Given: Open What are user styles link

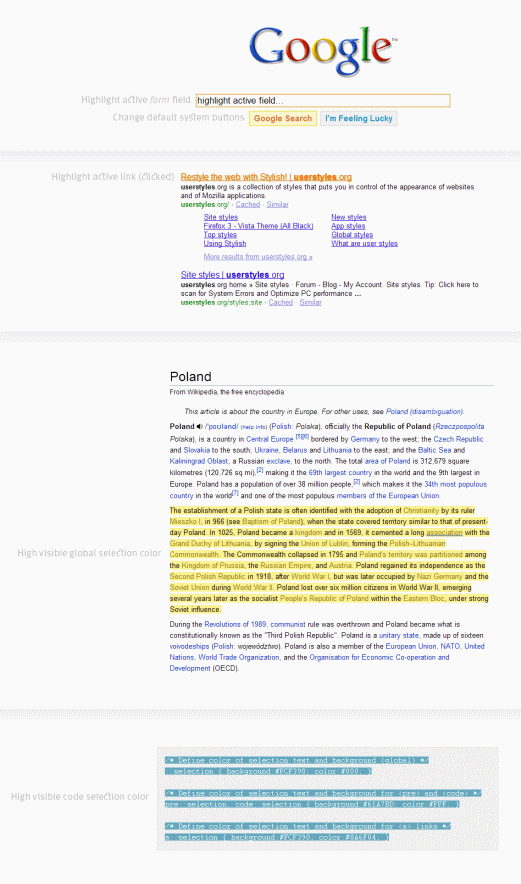Looking at the screenshot, I should (x=364, y=244).
